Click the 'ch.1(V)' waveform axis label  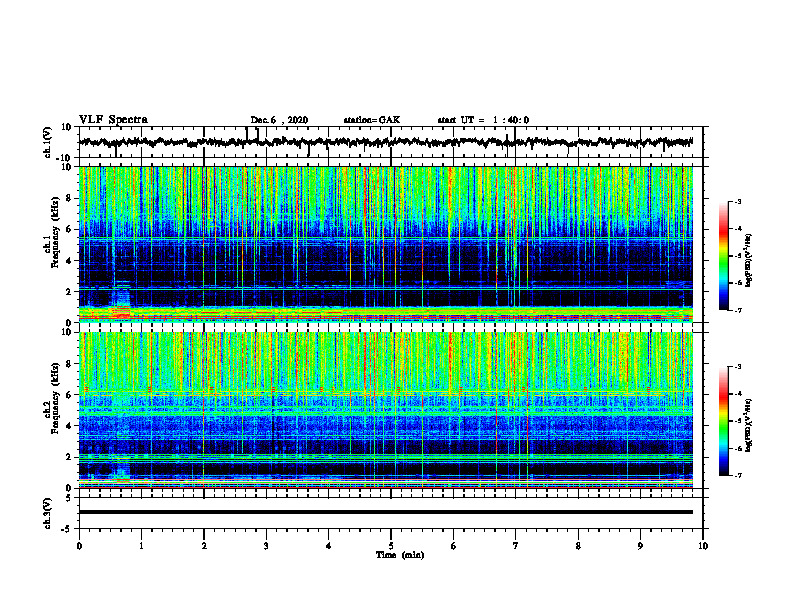(48, 142)
